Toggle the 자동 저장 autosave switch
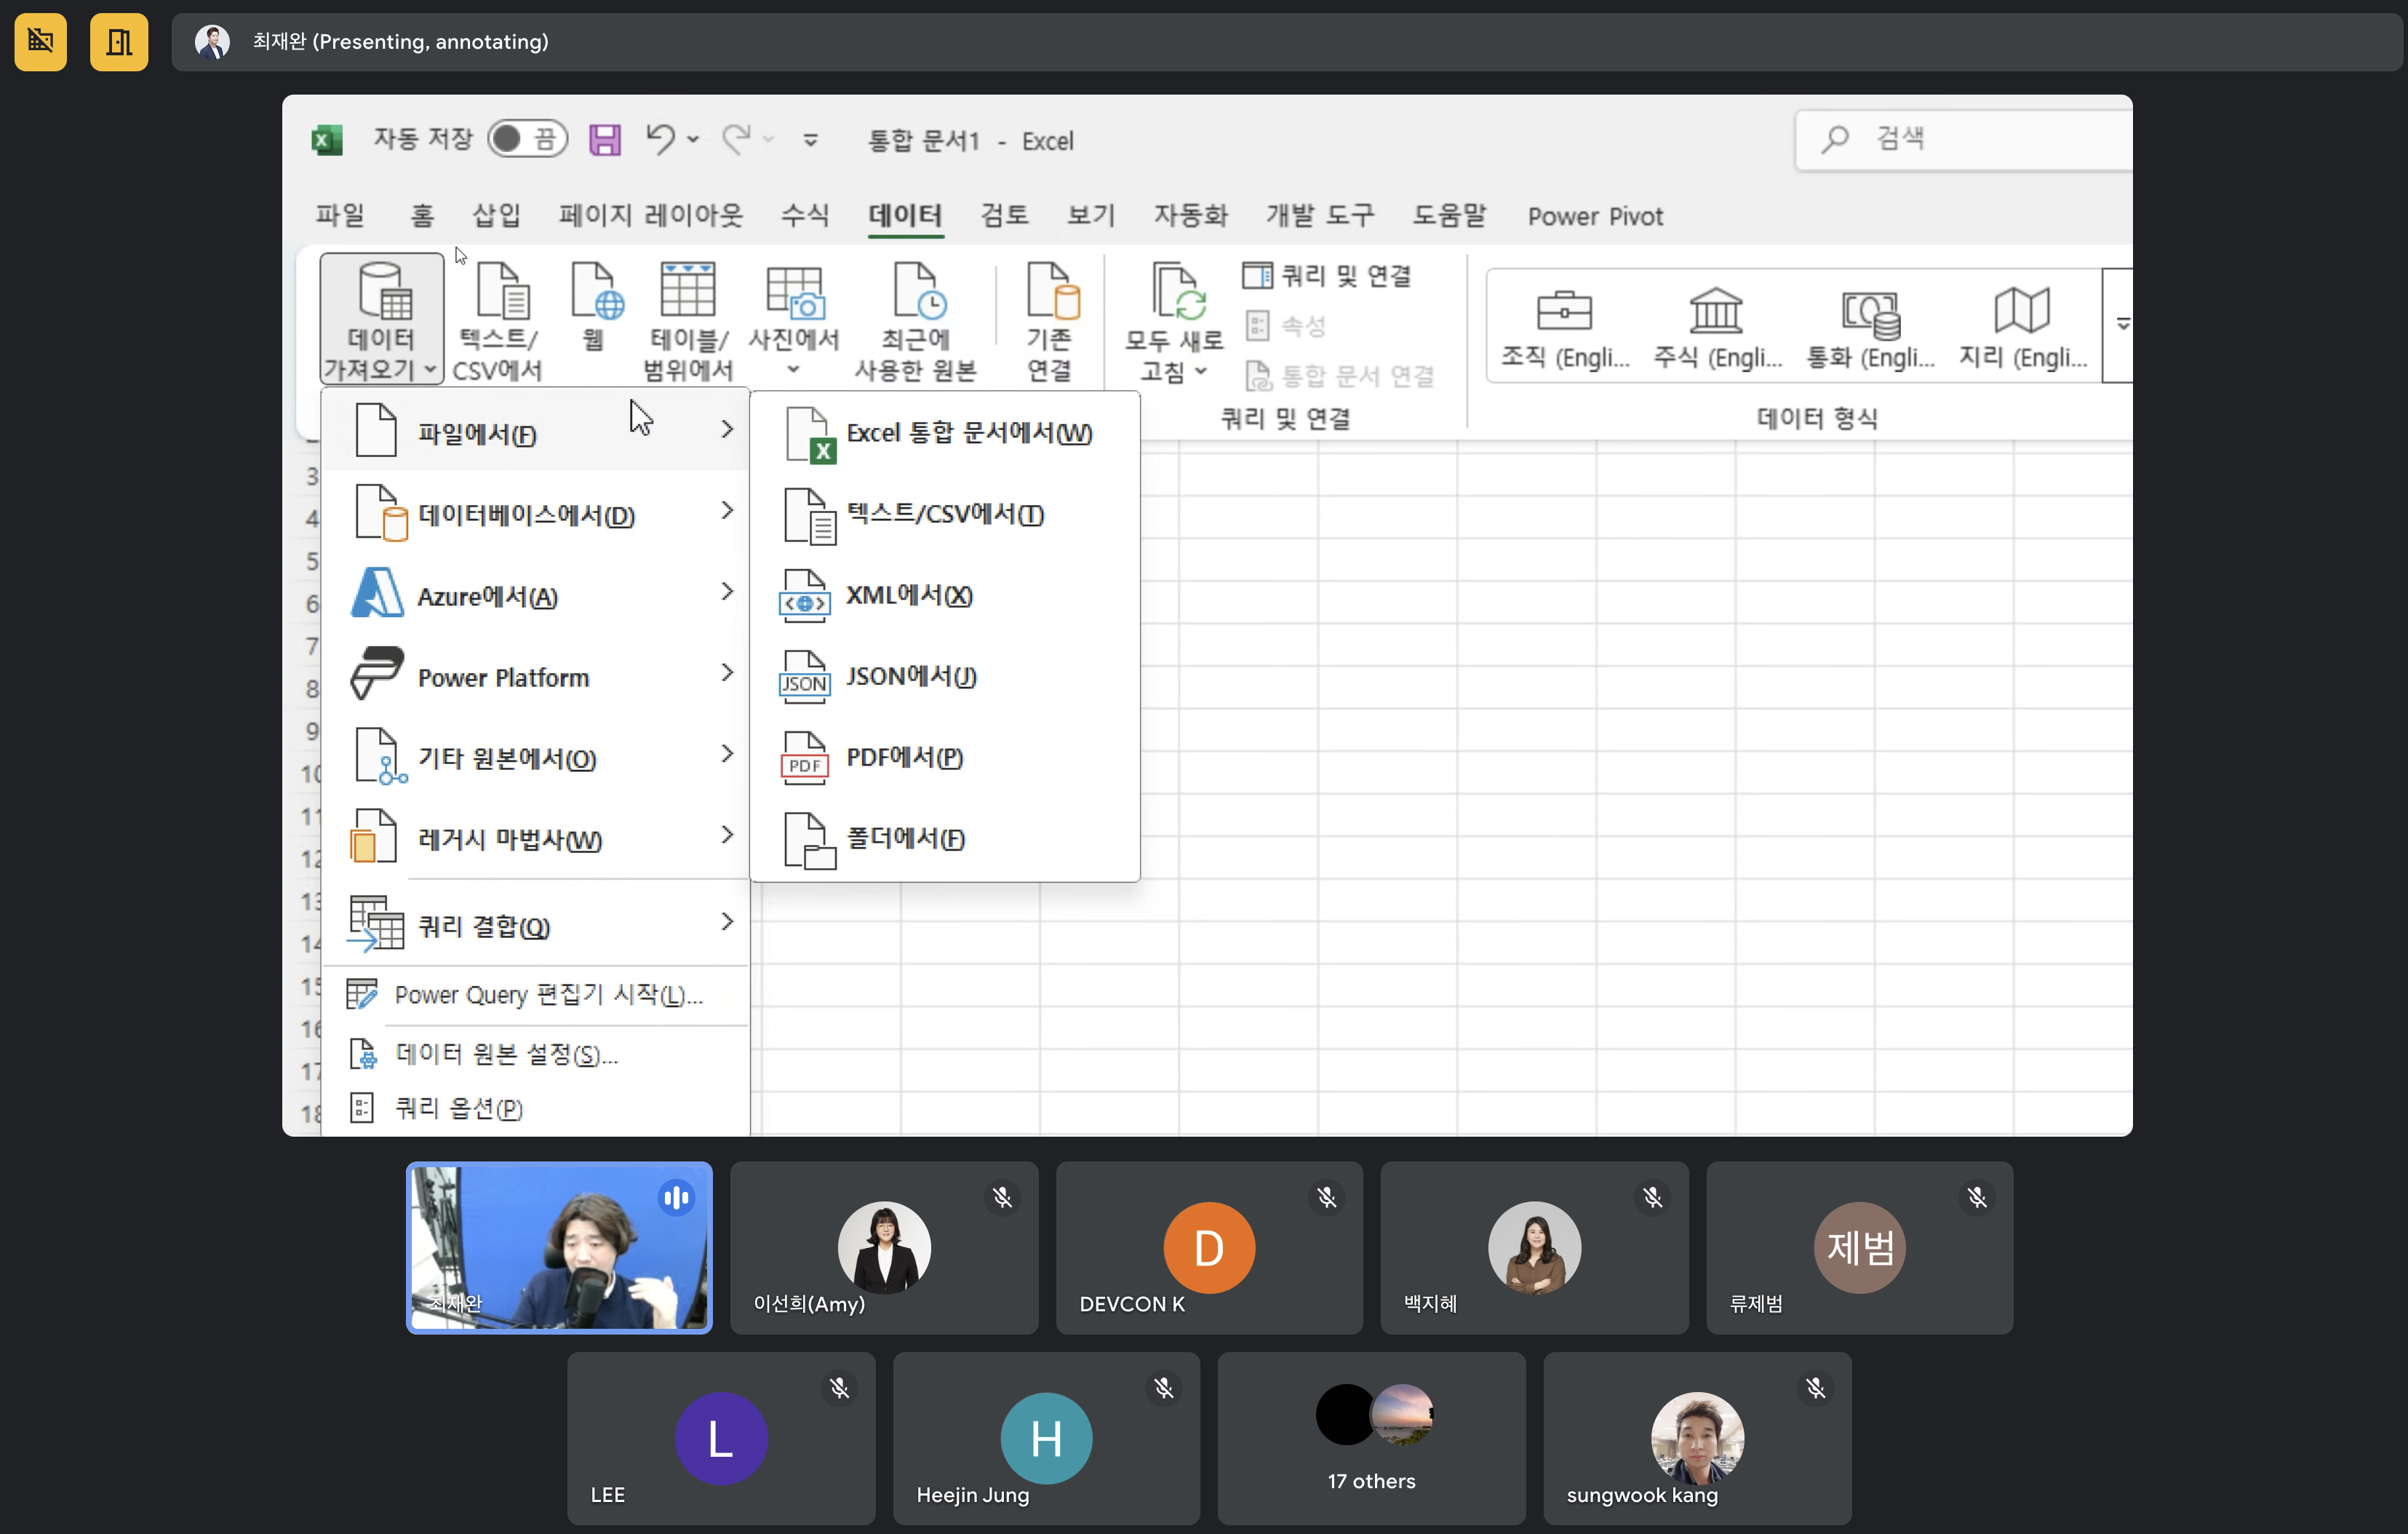 pyautogui.click(x=527, y=139)
